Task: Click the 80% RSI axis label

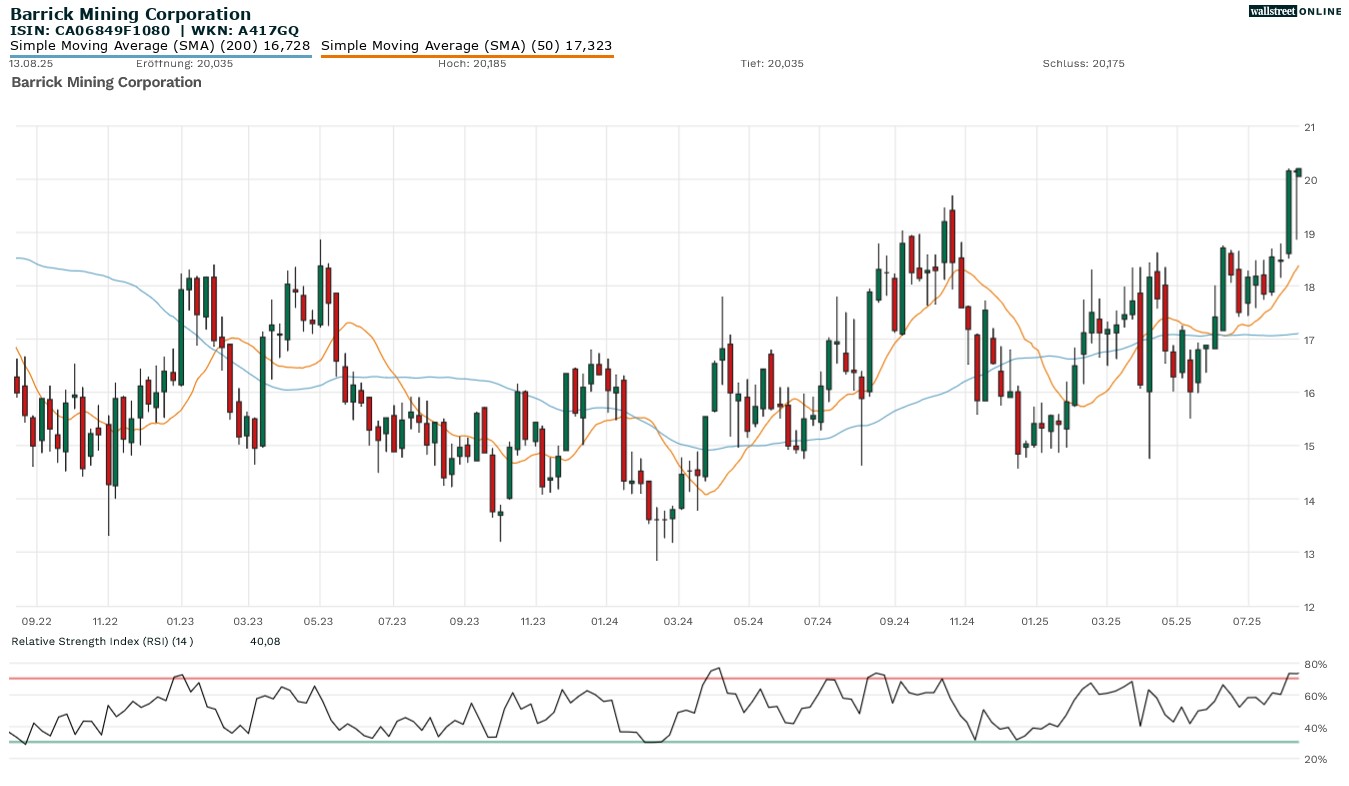Action: pos(1315,664)
